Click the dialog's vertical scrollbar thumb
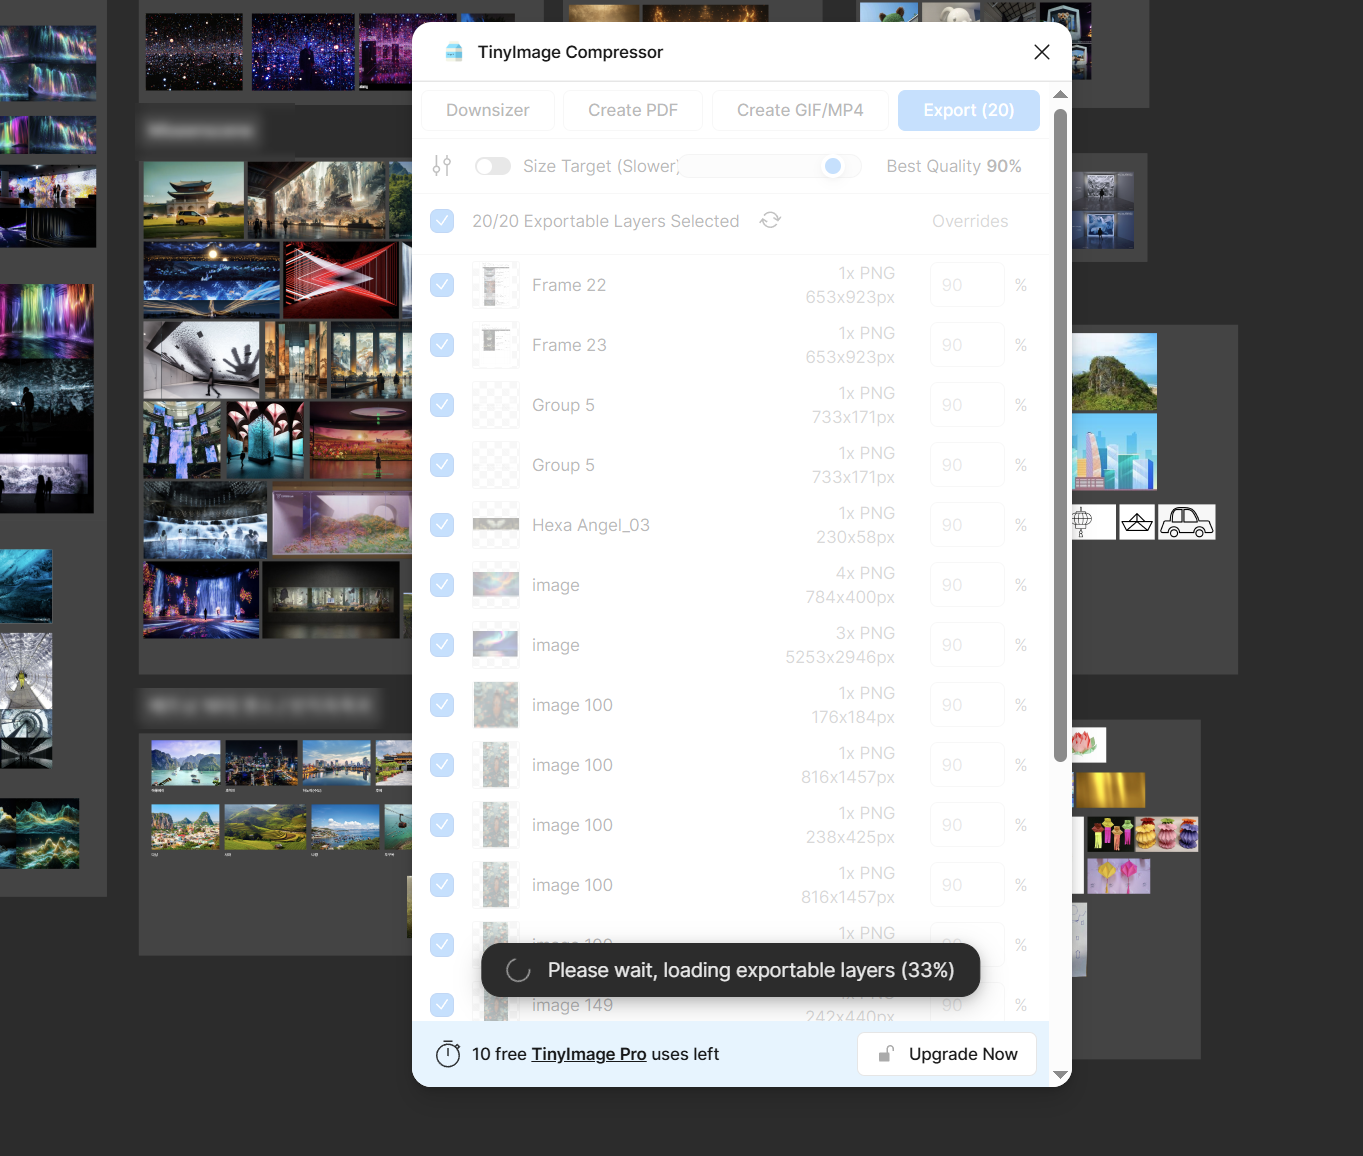 (x=1061, y=435)
